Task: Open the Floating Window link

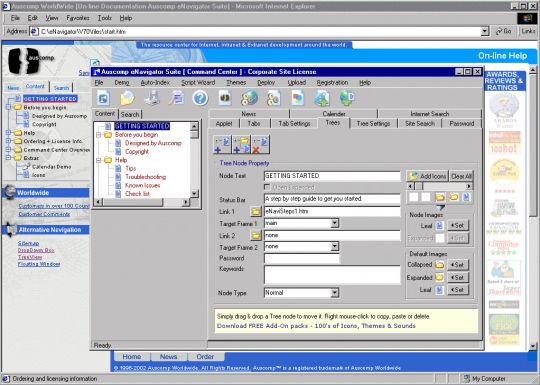Action: [39, 264]
